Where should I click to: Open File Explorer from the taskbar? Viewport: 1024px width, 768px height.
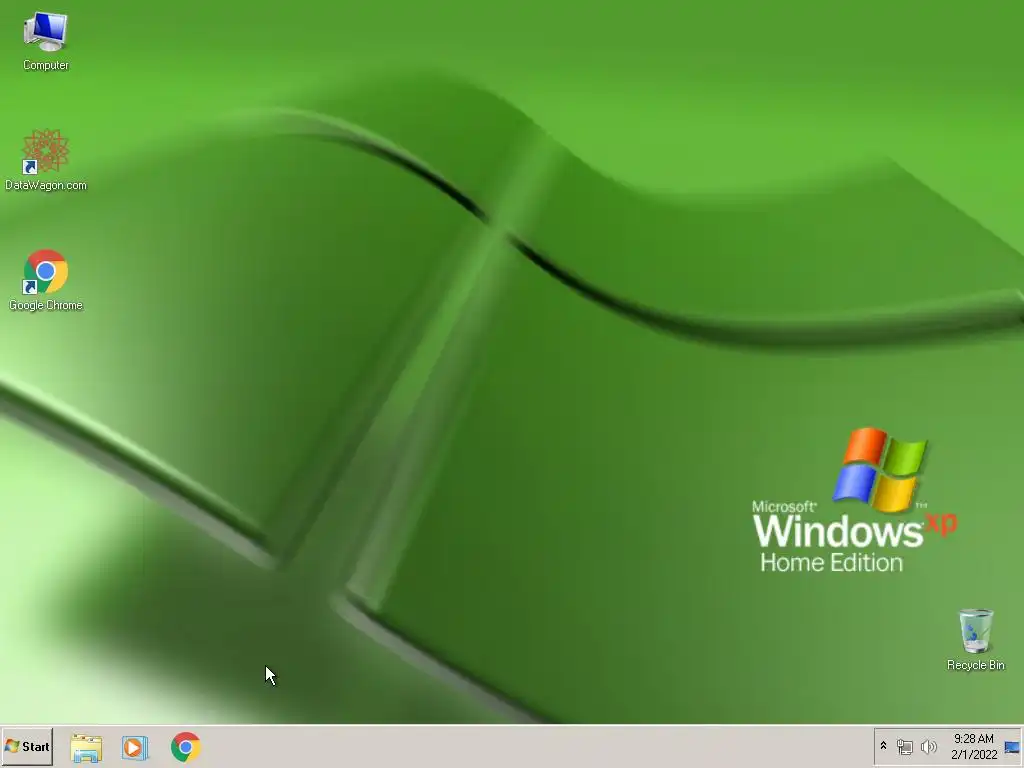click(x=86, y=748)
